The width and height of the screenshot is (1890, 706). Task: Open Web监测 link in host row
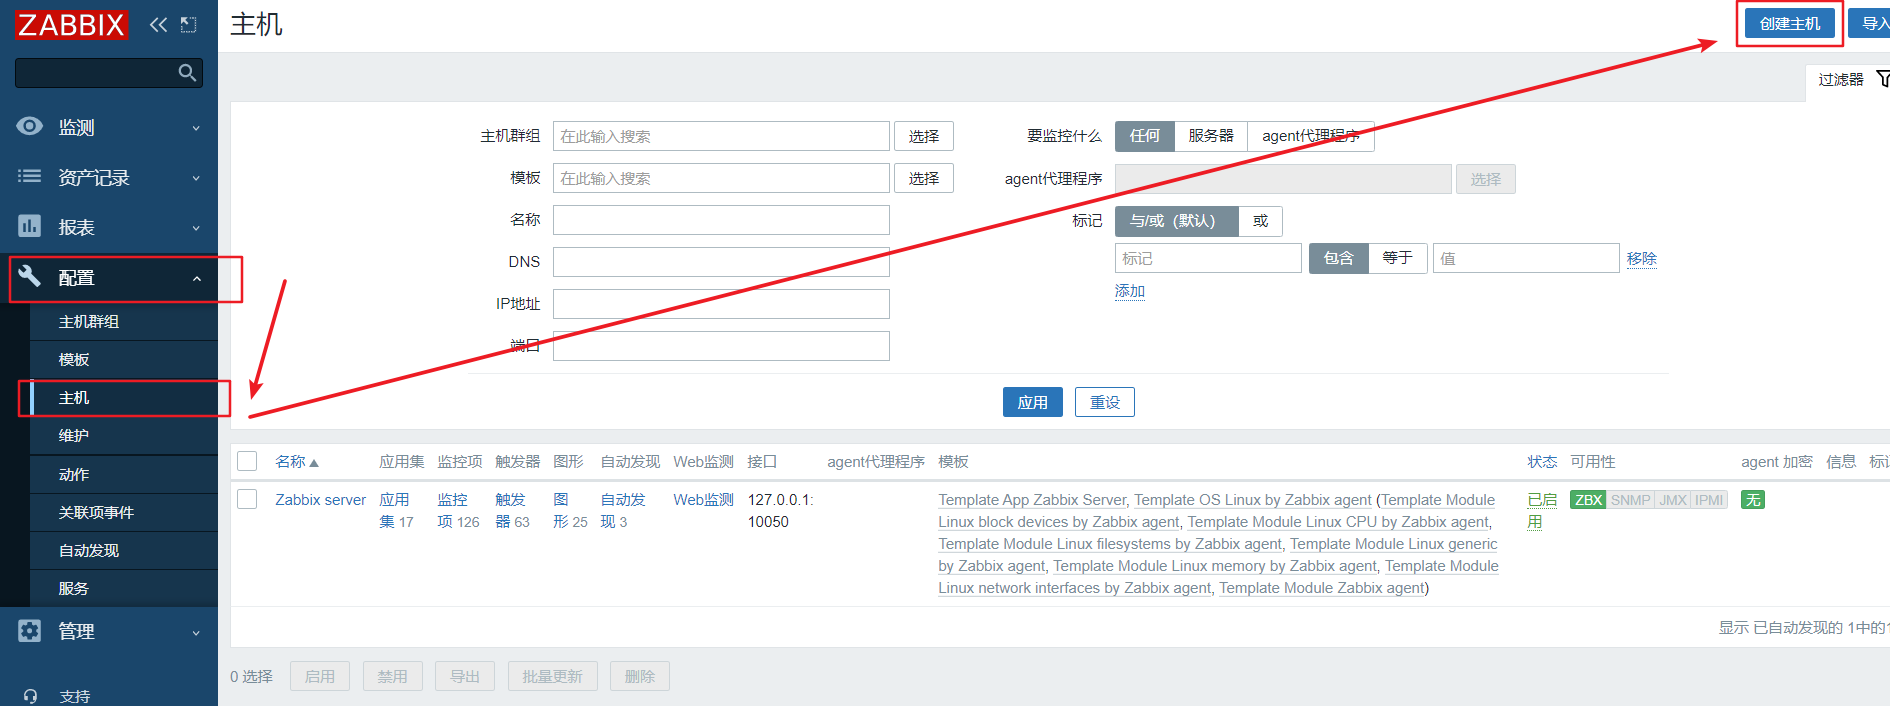[704, 499]
